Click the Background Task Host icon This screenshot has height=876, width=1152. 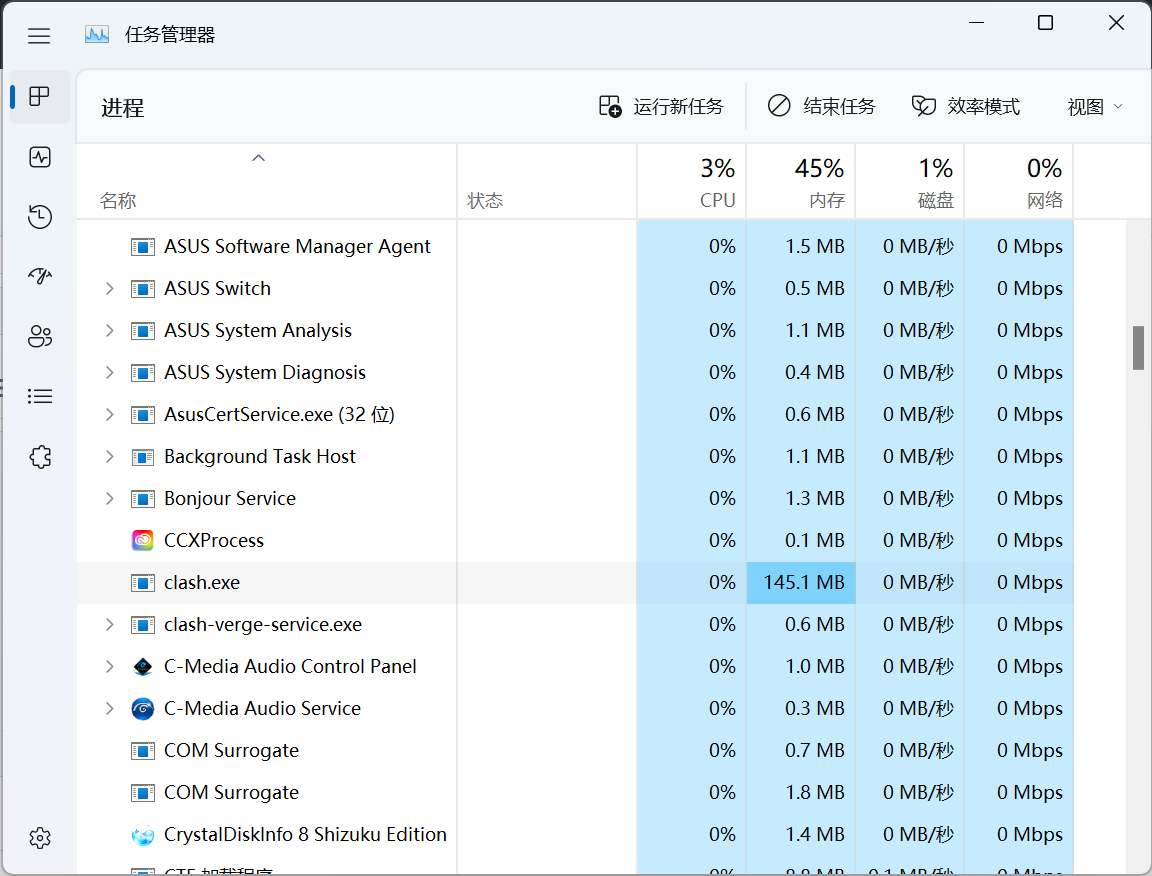[x=143, y=457]
